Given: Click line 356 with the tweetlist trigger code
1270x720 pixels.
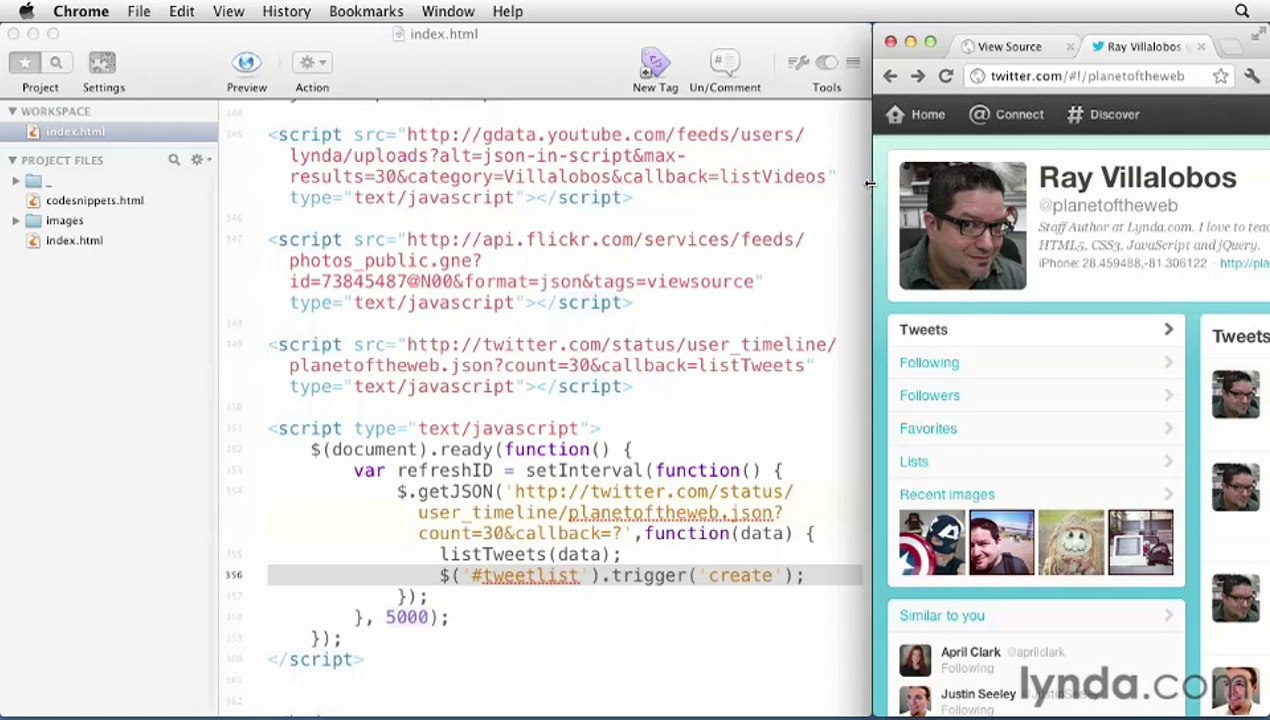Looking at the screenshot, I should [x=565, y=576].
